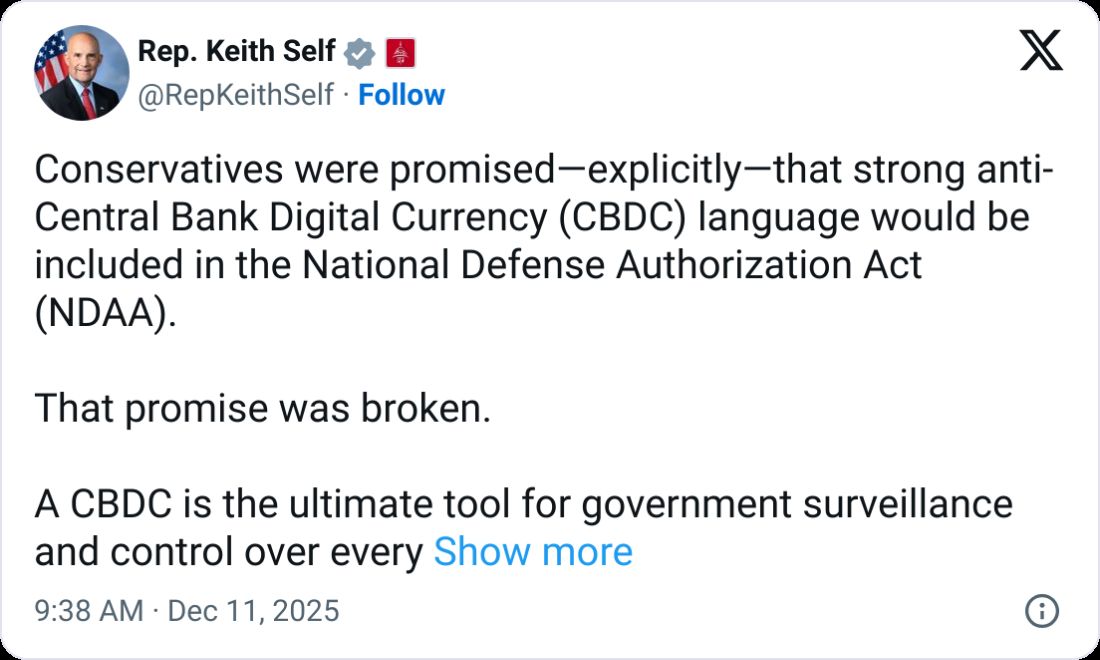The width and height of the screenshot is (1100, 660).
Task: Click the red Capitol government badge
Action: click(x=400, y=52)
